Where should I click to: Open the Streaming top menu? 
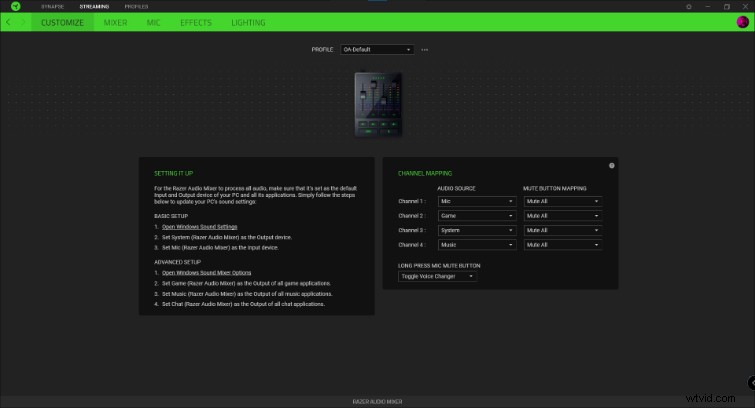94,7
